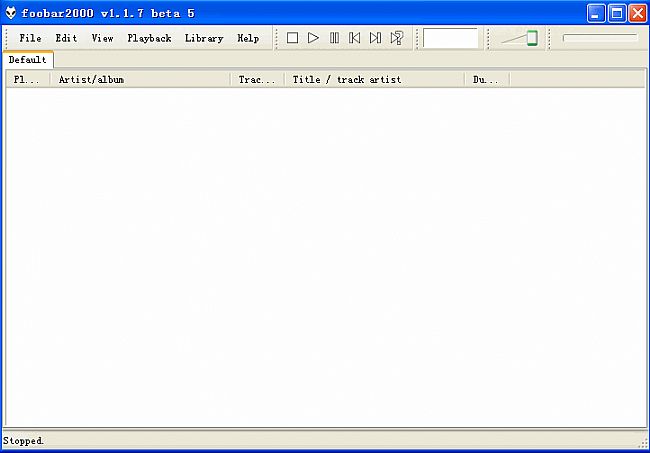Maximize the foobar2000 window
Screen dimensions: 650x453
(617, 14)
